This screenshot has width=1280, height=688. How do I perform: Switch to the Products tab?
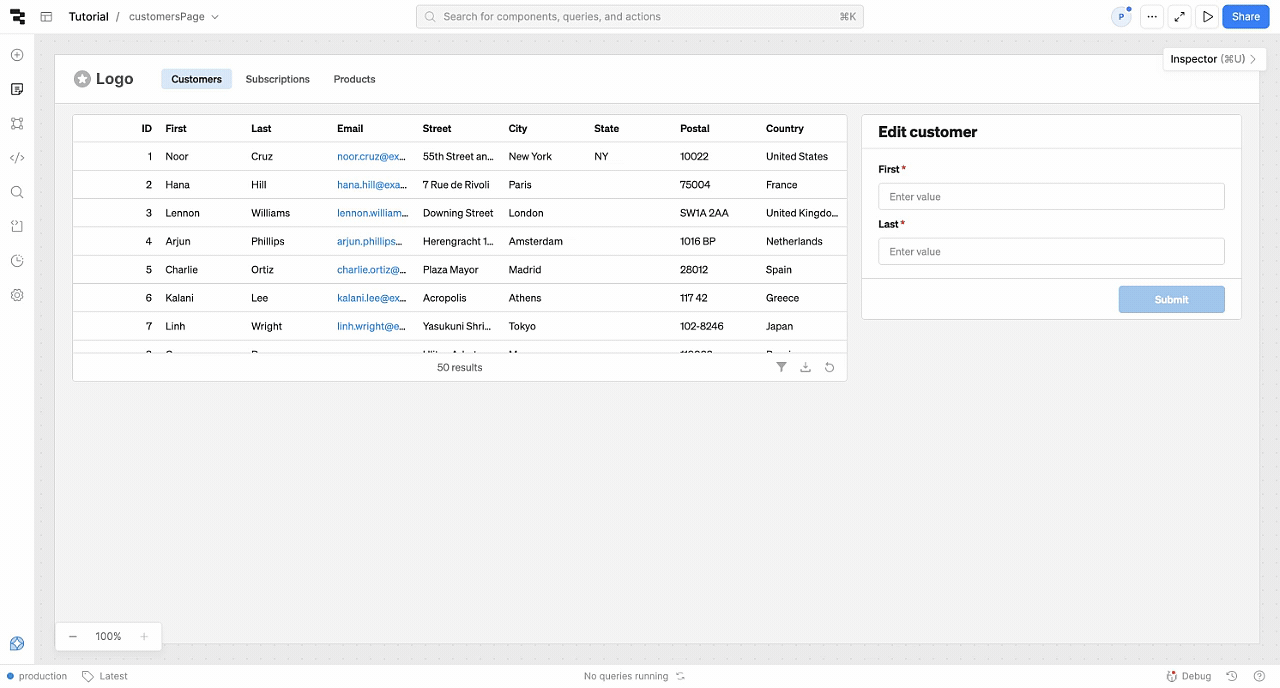[x=354, y=79]
